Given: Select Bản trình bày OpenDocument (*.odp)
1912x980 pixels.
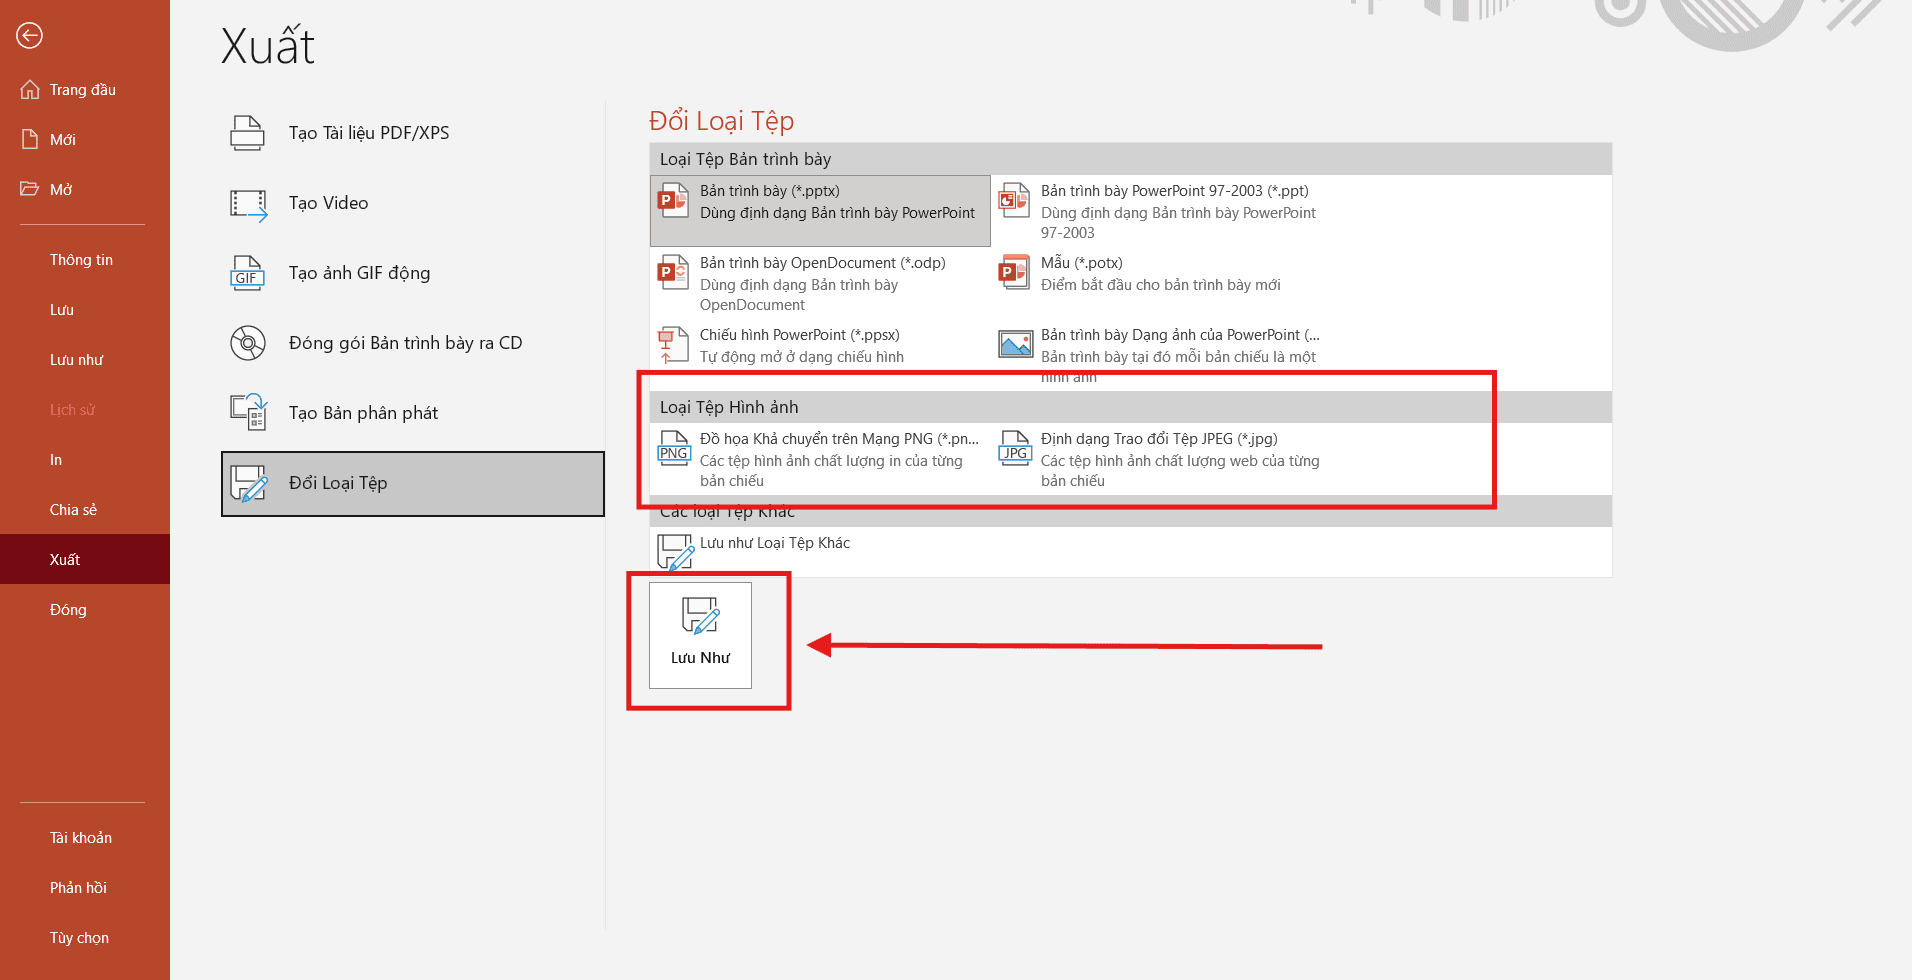Looking at the screenshot, I should [820, 283].
